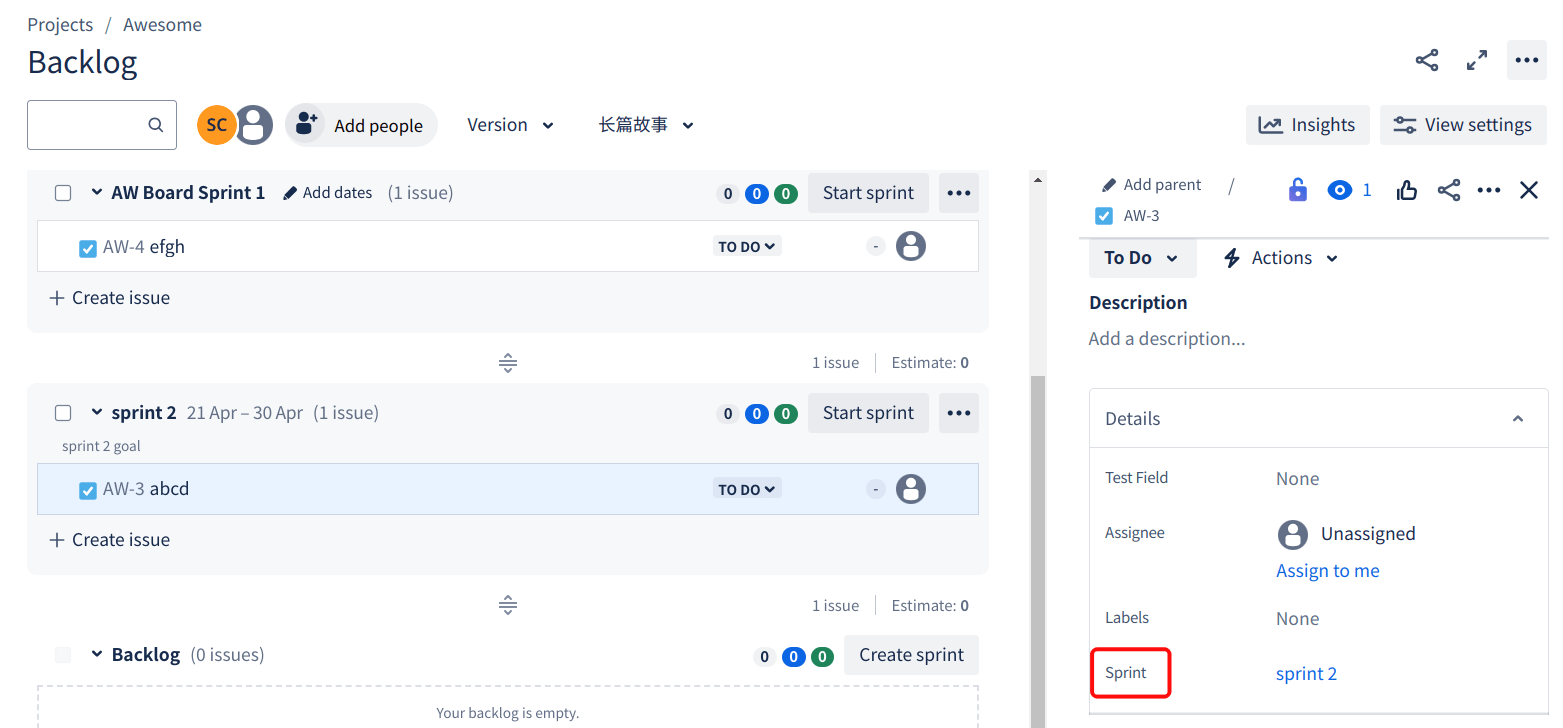Click the Add parent pencil icon
This screenshot has width=1563, height=728.
pyautogui.click(x=1110, y=184)
